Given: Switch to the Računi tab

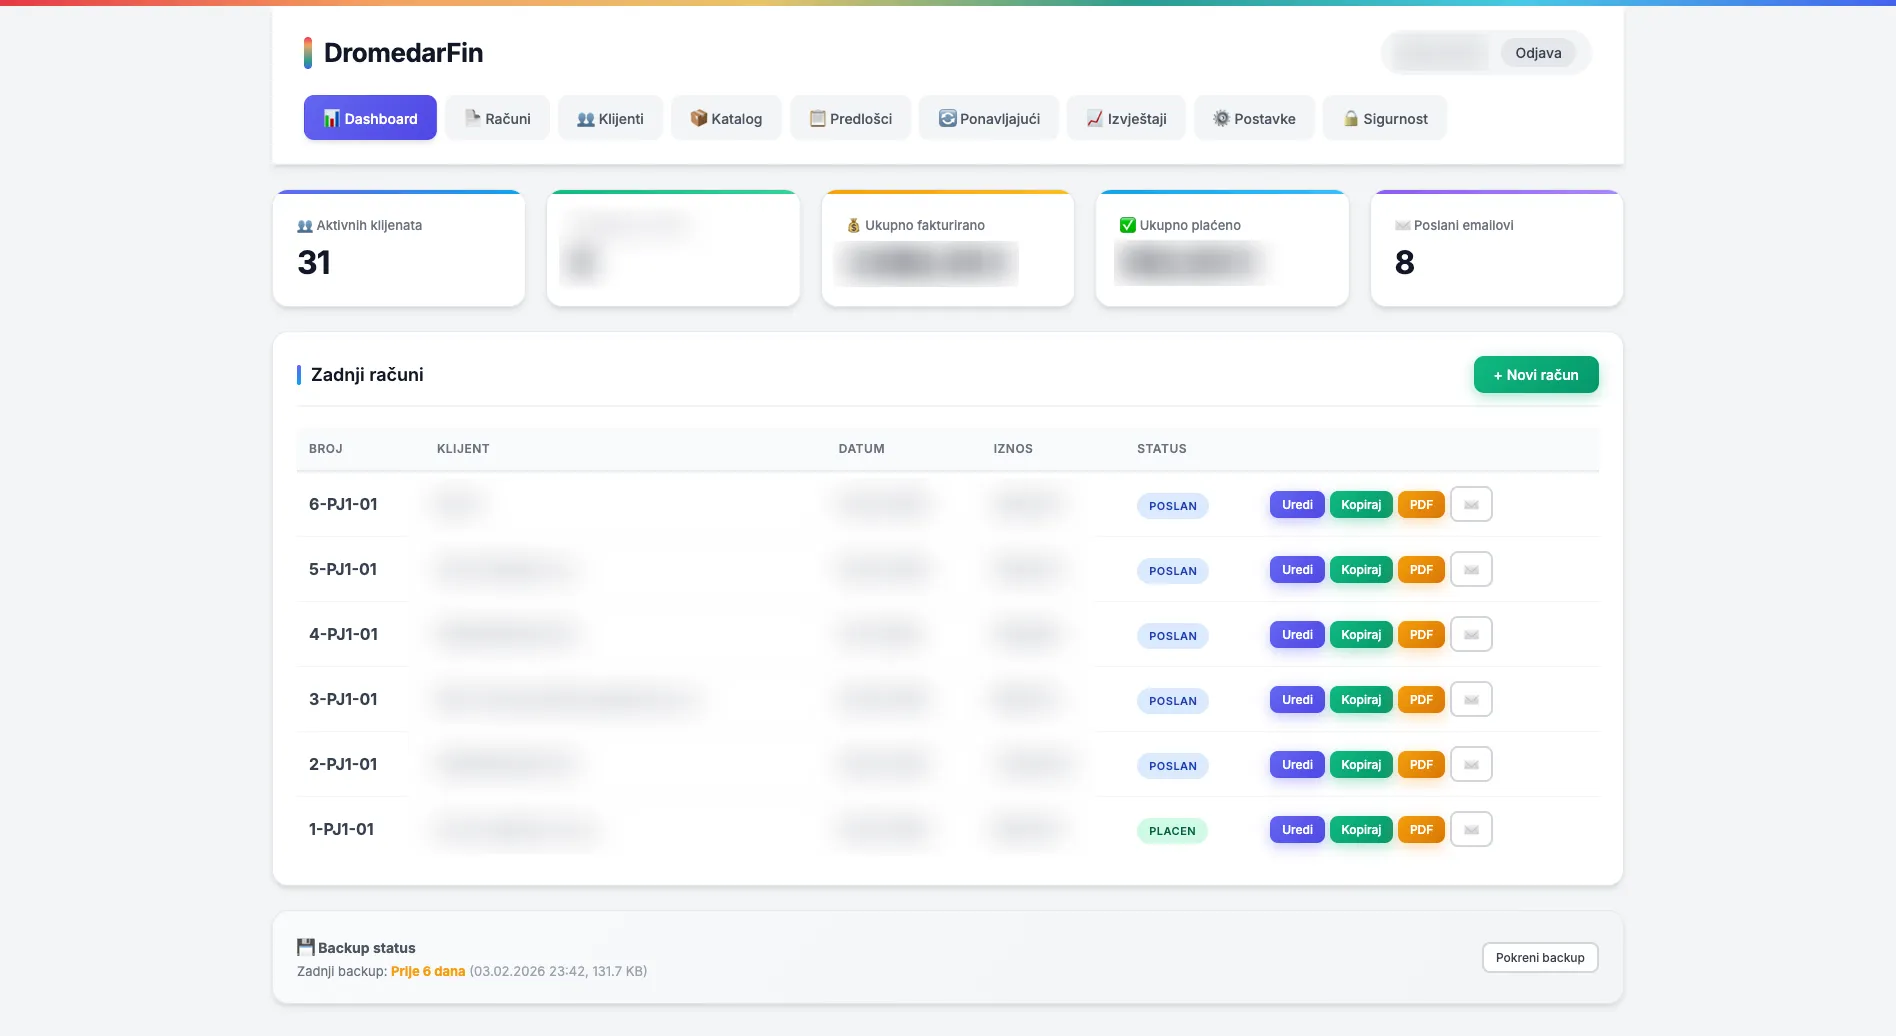Looking at the screenshot, I should click(497, 119).
